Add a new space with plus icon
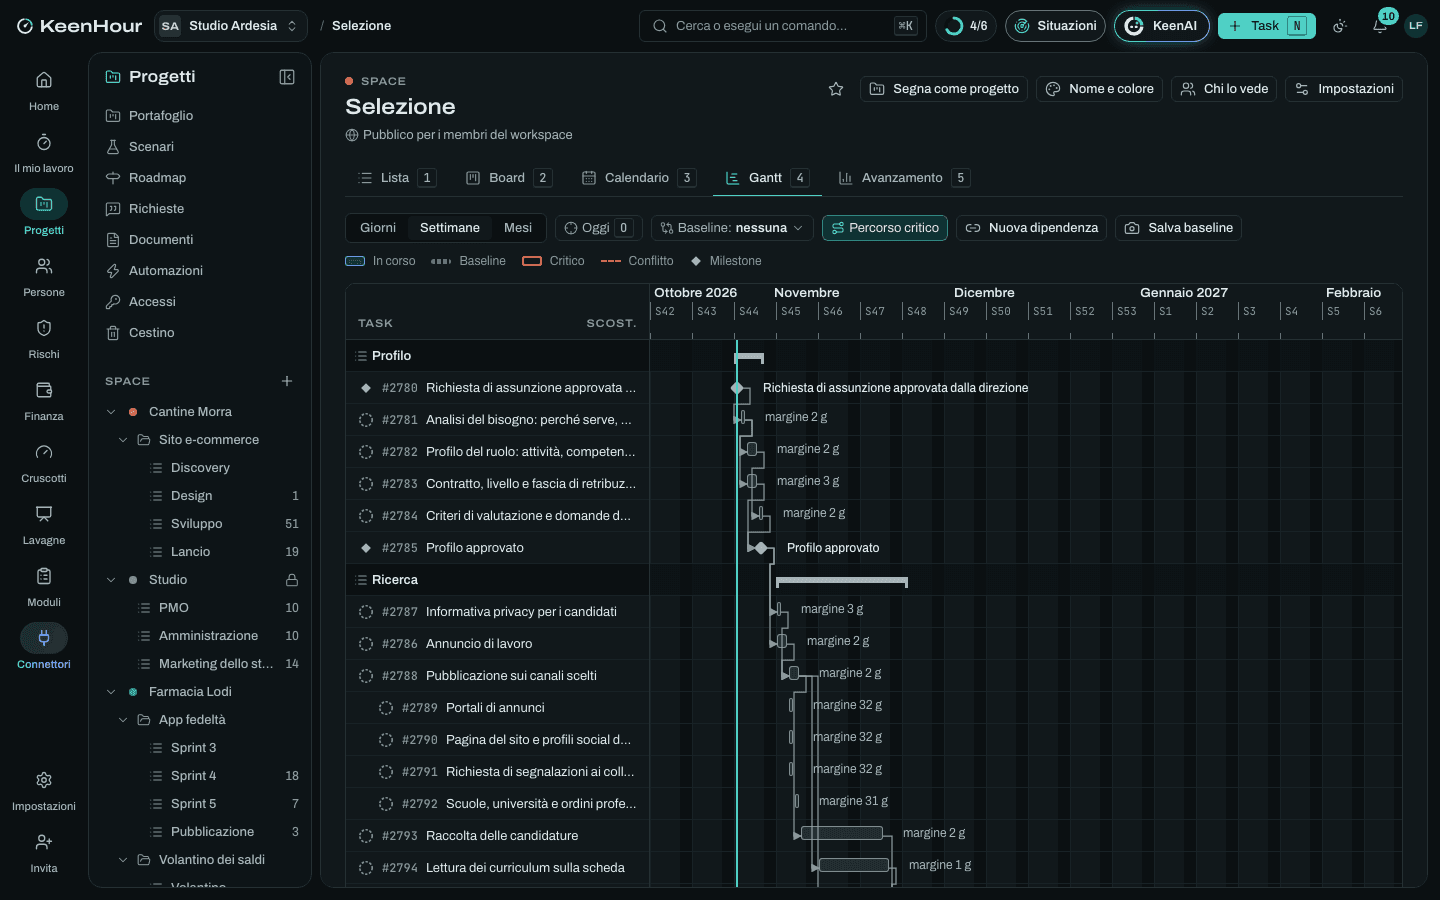 coord(287,381)
